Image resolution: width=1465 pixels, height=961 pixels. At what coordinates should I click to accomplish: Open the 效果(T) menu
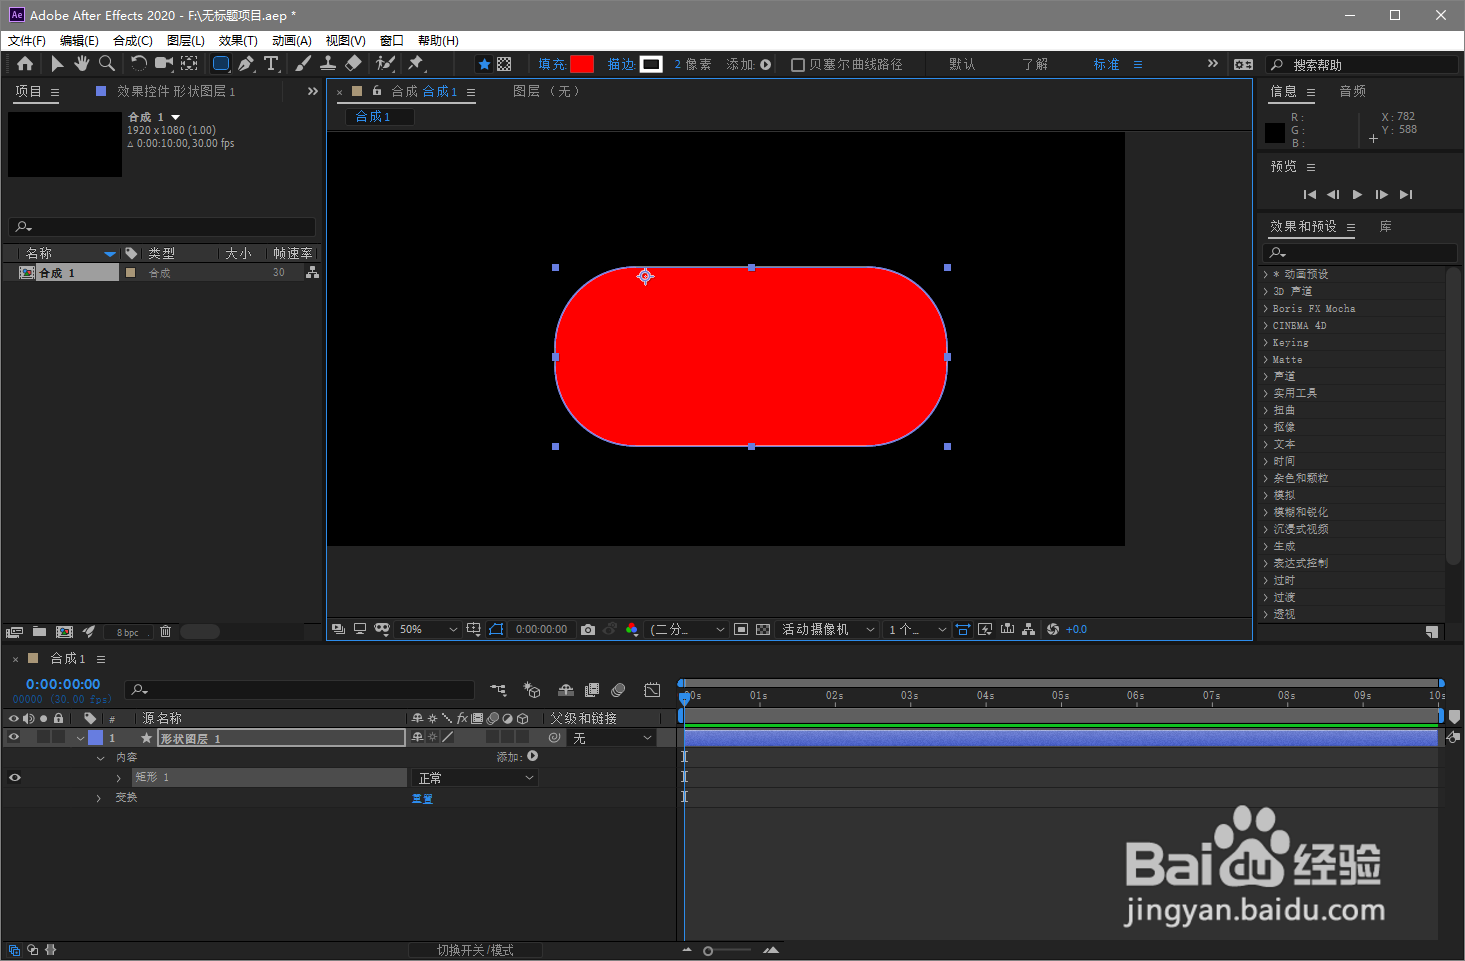[238, 41]
